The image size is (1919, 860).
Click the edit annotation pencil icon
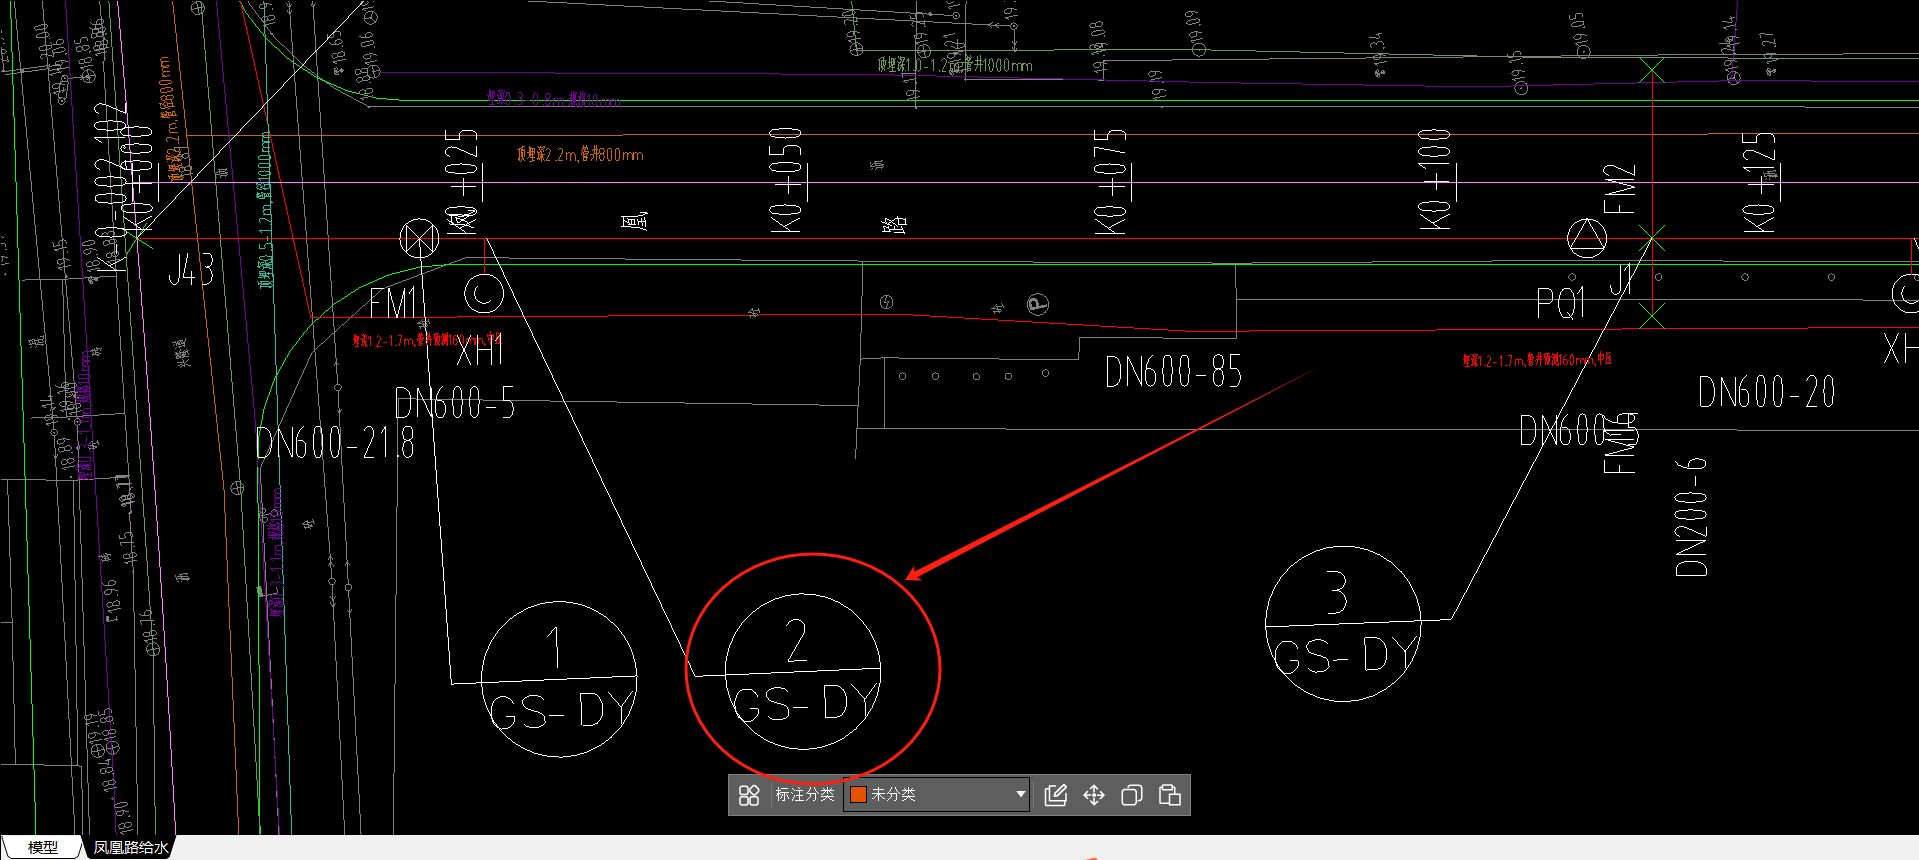coord(1056,795)
